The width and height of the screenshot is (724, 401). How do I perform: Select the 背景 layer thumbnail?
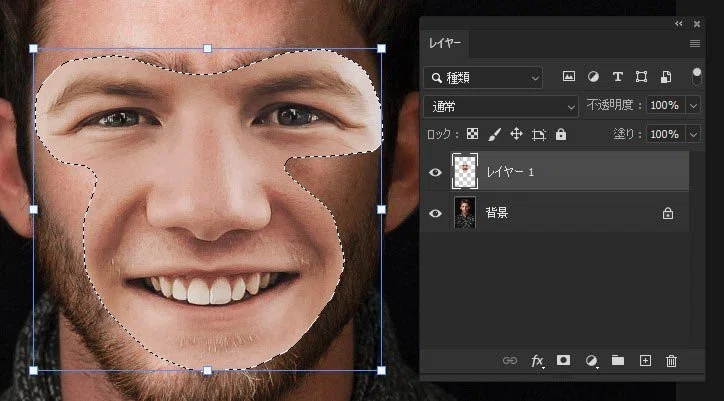[x=465, y=213]
